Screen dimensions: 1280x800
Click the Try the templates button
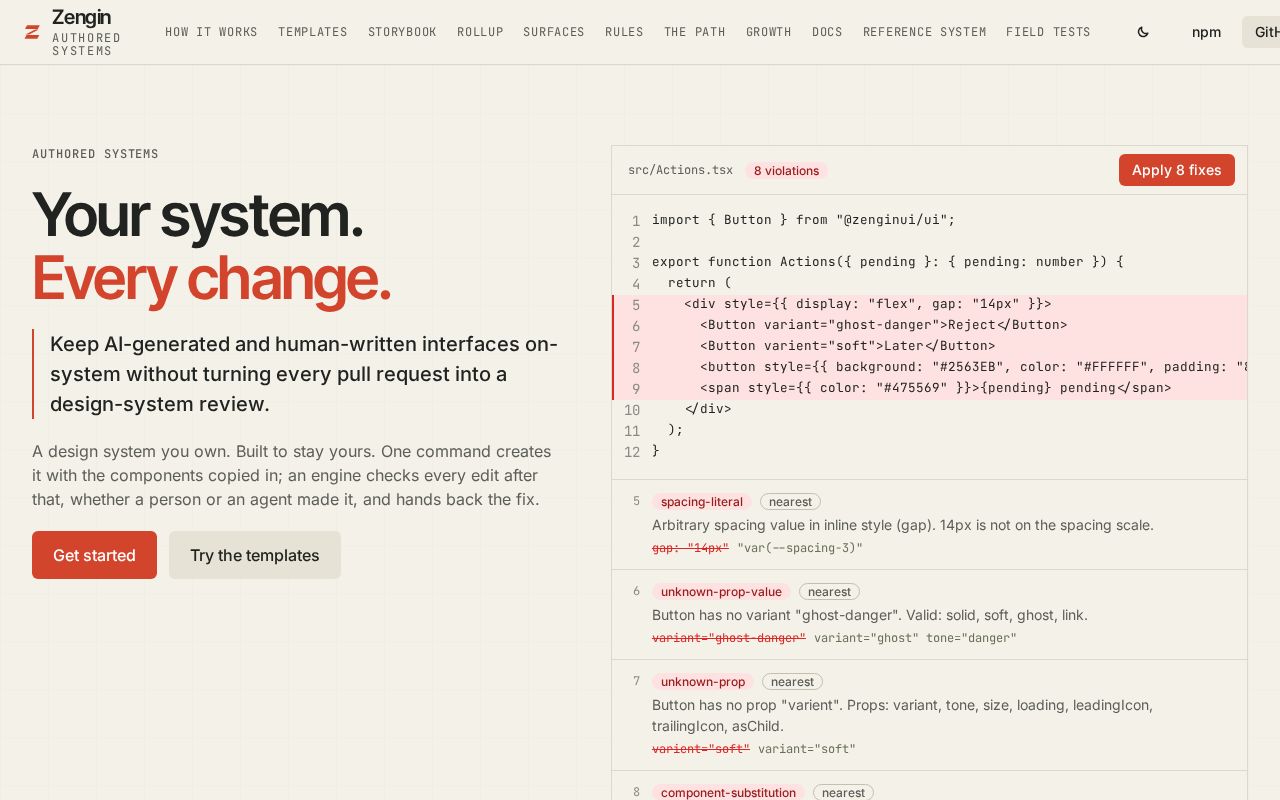coord(255,555)
